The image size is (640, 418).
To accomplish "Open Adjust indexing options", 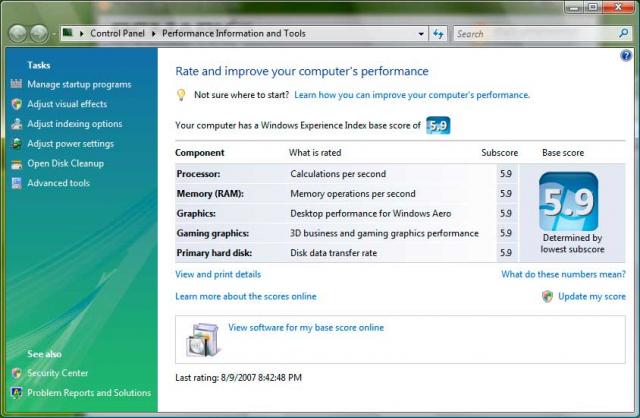I will pos(75,124).
